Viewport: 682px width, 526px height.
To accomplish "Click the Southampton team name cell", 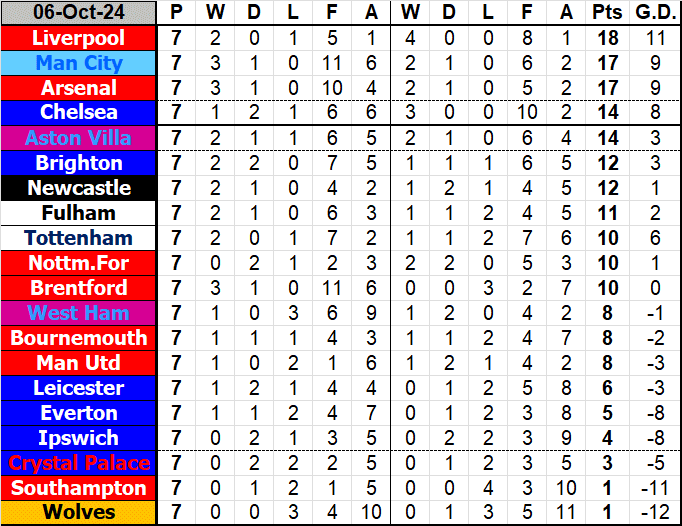I will [79, 488].
